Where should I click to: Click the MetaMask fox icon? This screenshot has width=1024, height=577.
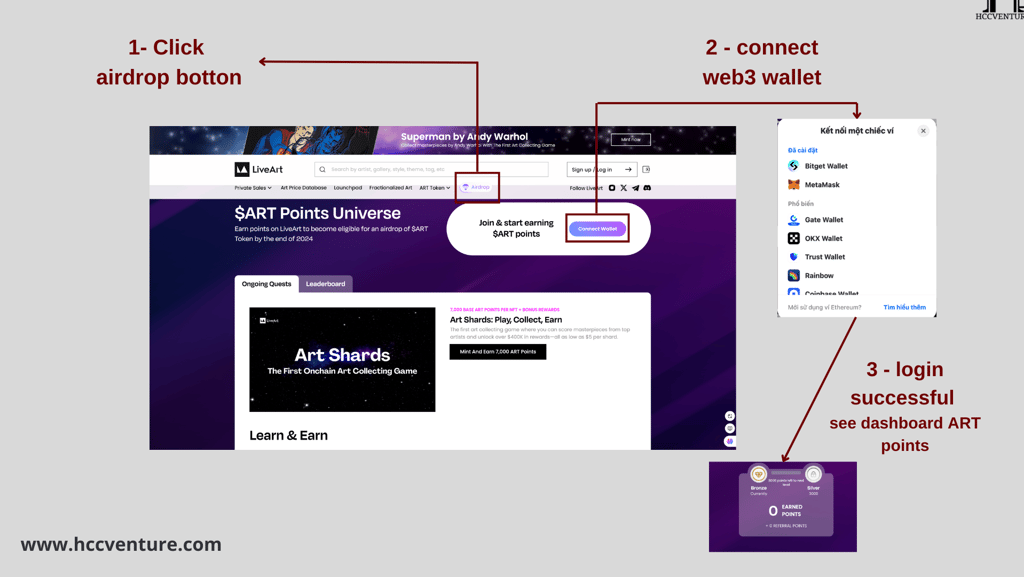793,185
